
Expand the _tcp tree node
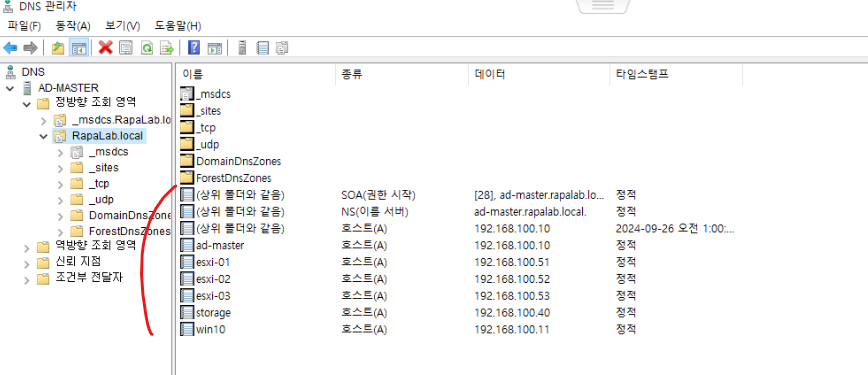point(60,184)
